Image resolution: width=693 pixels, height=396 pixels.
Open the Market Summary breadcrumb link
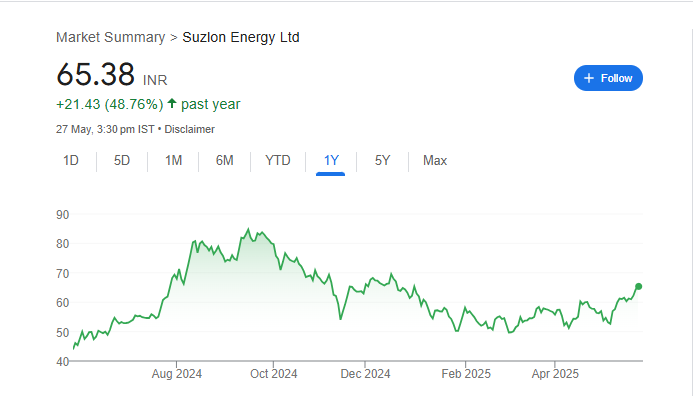coord(110,37)
